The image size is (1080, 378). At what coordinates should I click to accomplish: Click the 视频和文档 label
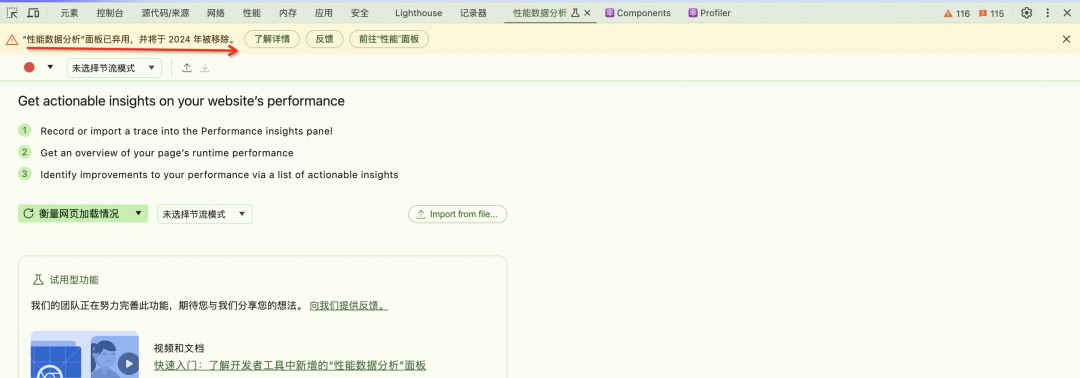pyautogui.click(x=179, y=348)
